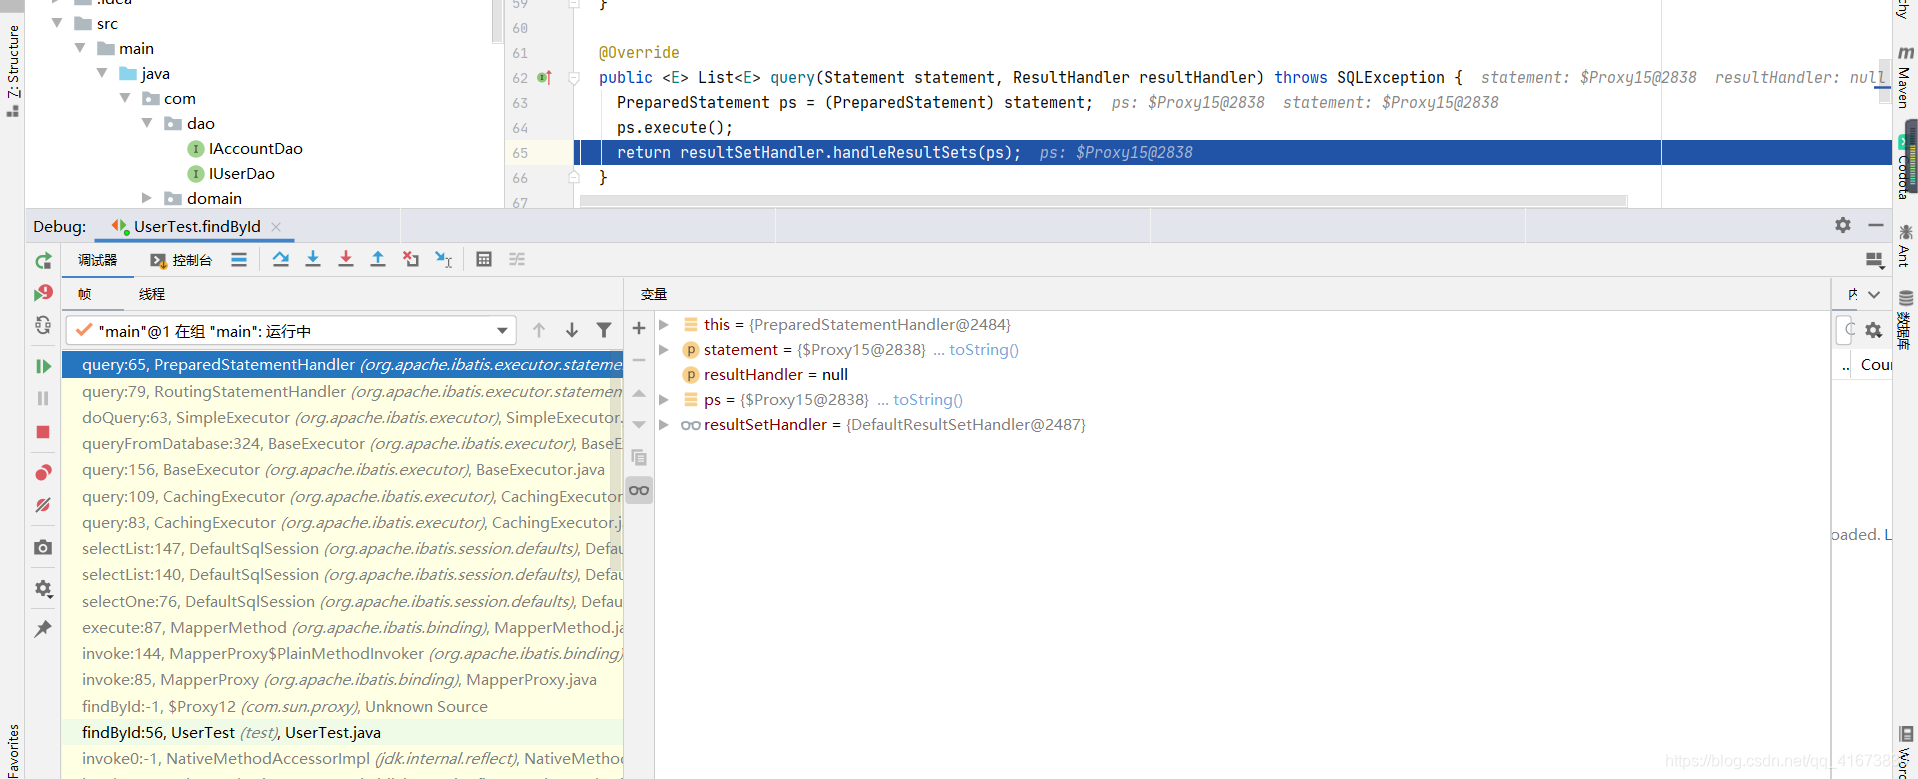The width and height of the screenshot is (1918, 779).
Task: Move the selected watch up
Action: (639, 393)
